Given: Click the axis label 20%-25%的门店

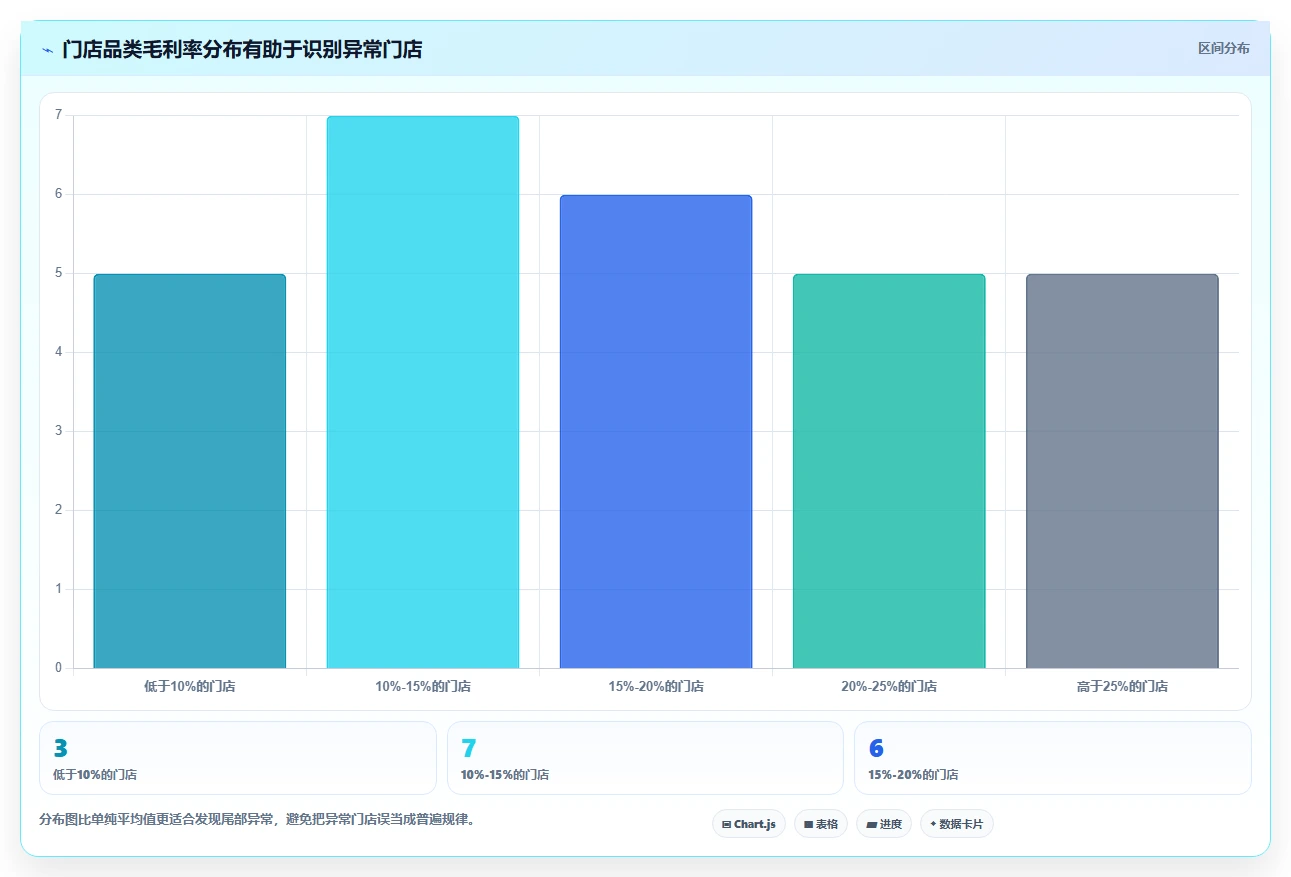Looking at the screenshot, I should coord(889,687).
